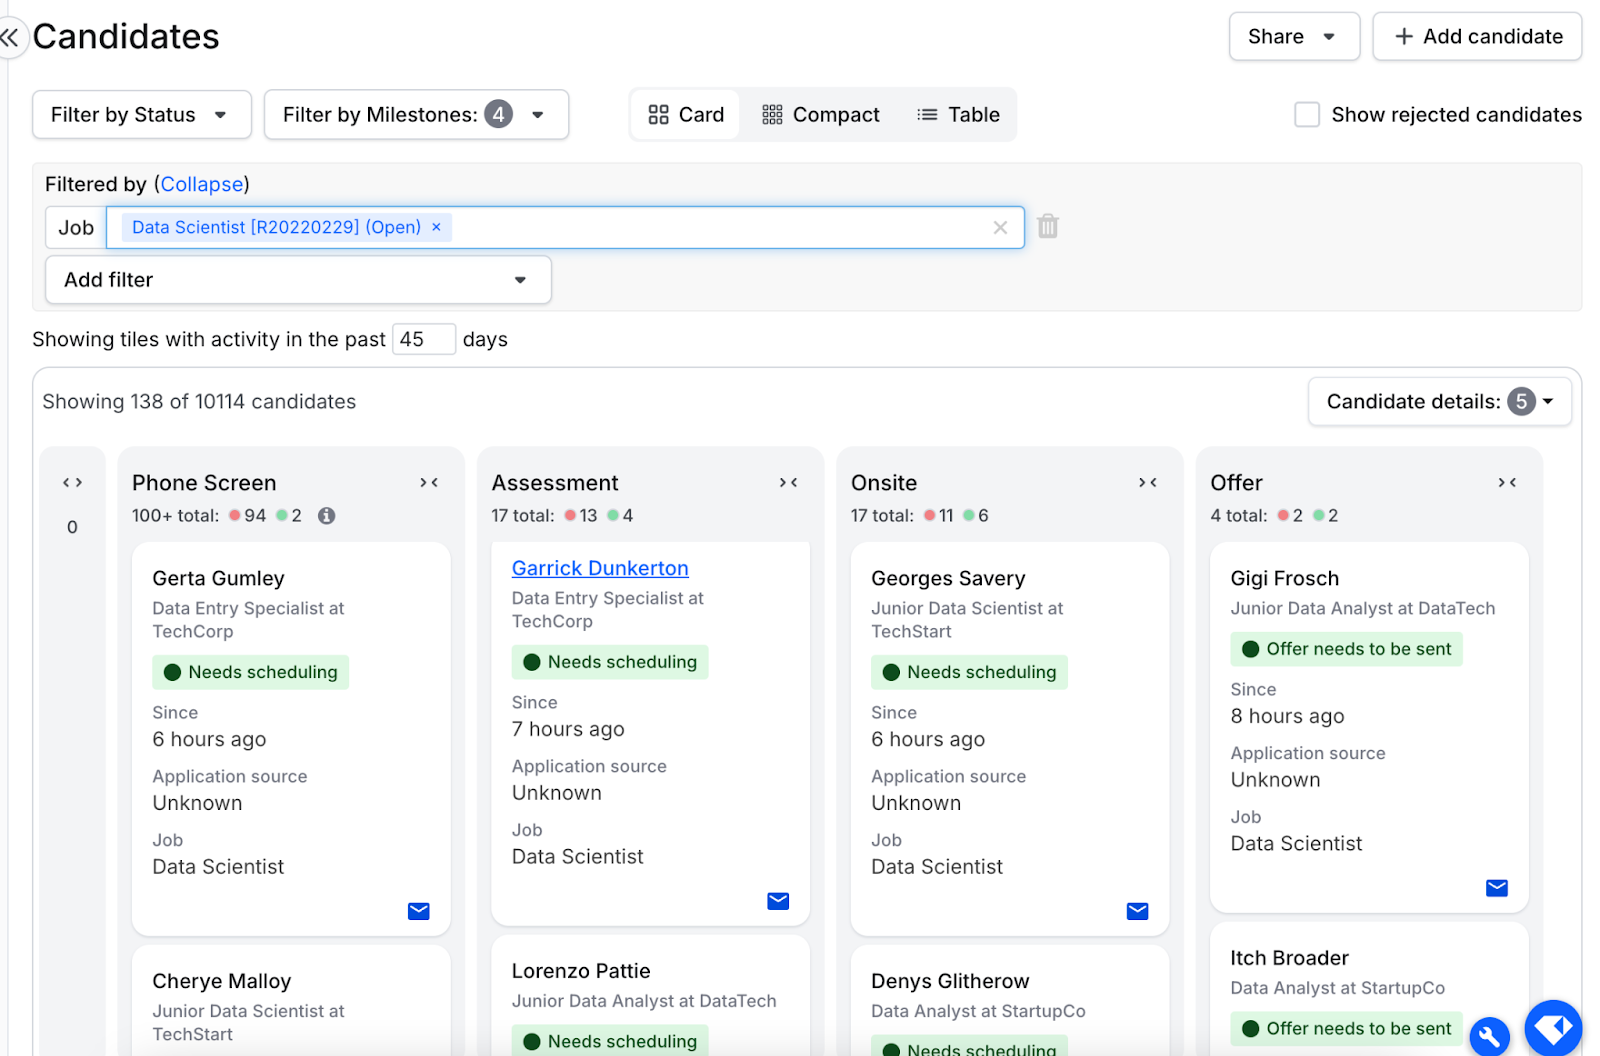The image size is (1600, 1056).
Task: Expand the collapsed first column
Action: 72,483
